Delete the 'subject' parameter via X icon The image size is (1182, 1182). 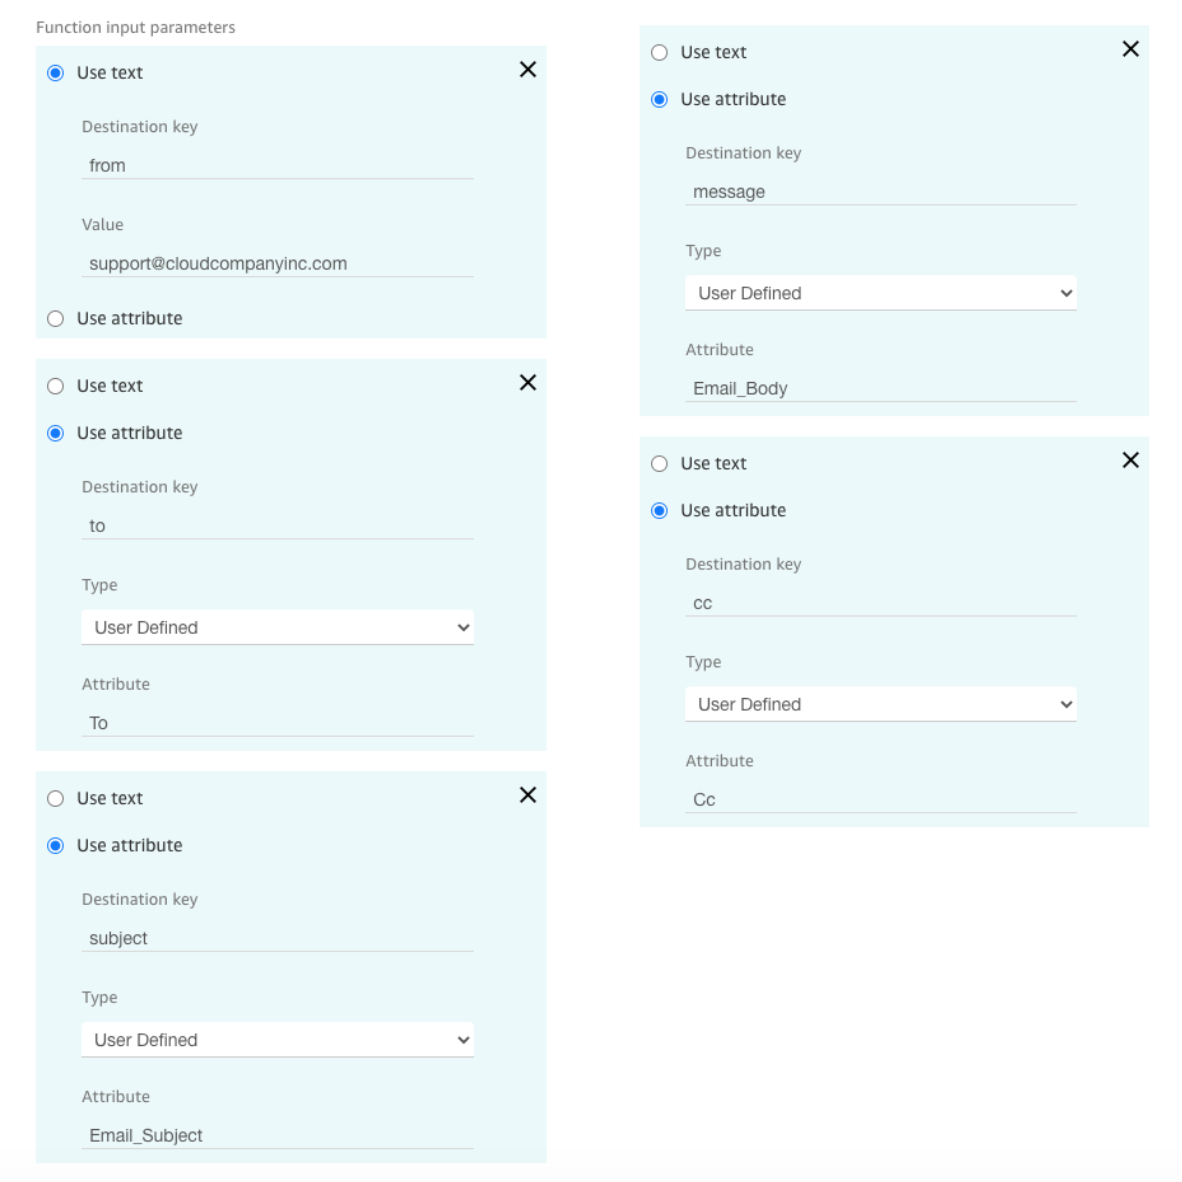click(x=528, y=795)
